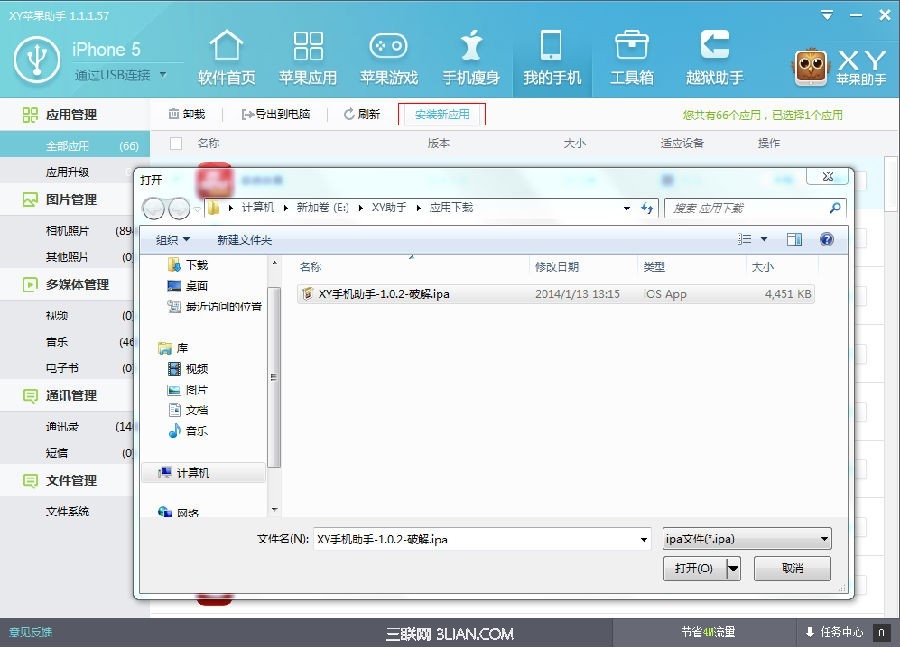
Task: Open the 工具箱 toolbox icon
Action: [x=631, y=58]
